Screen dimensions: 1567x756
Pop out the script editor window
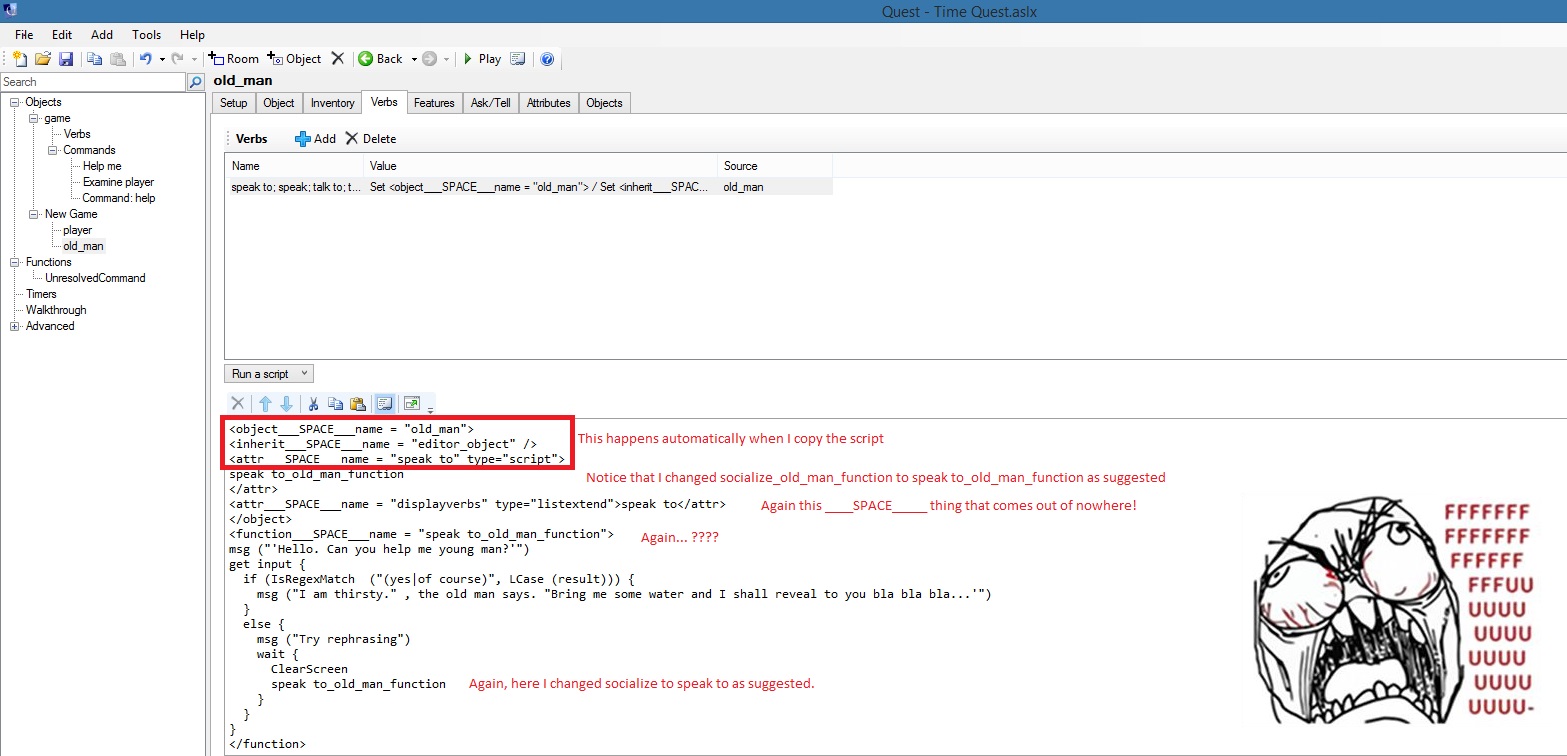(x=411, y=404)
